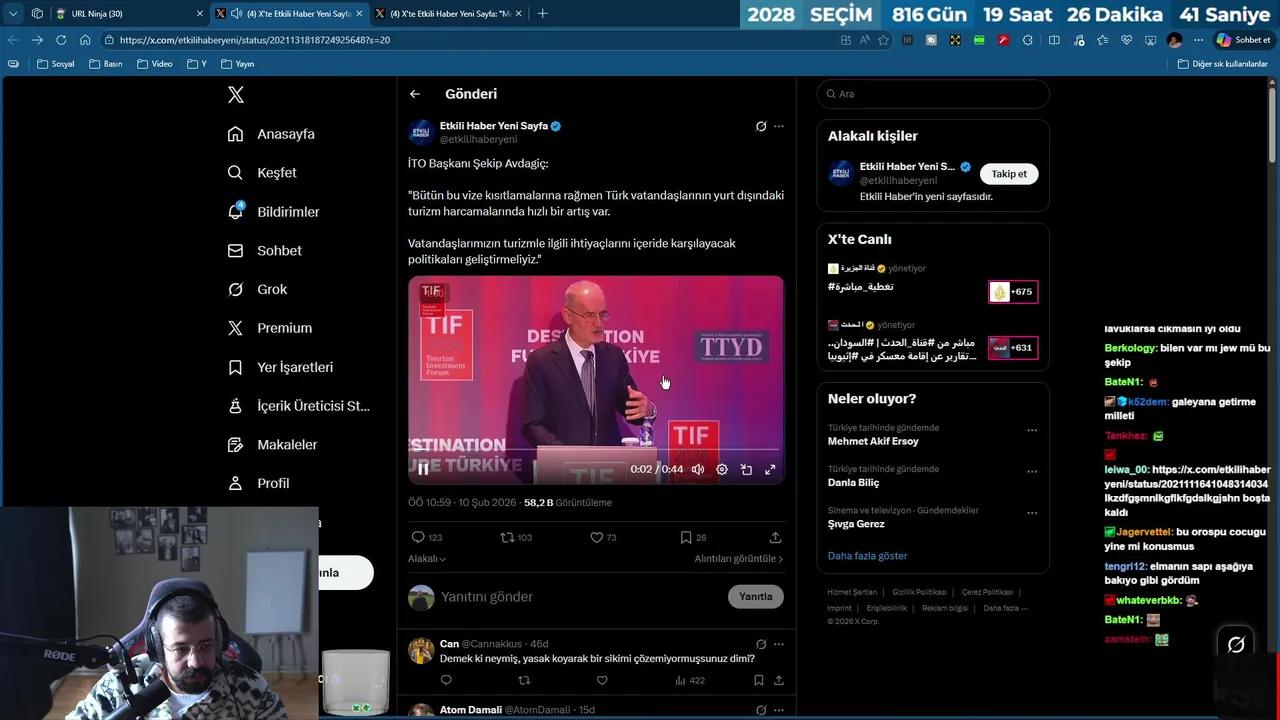Open Alıntıları görüntüle link
This screenshot has height=720, width=1280.
[739, 559]
